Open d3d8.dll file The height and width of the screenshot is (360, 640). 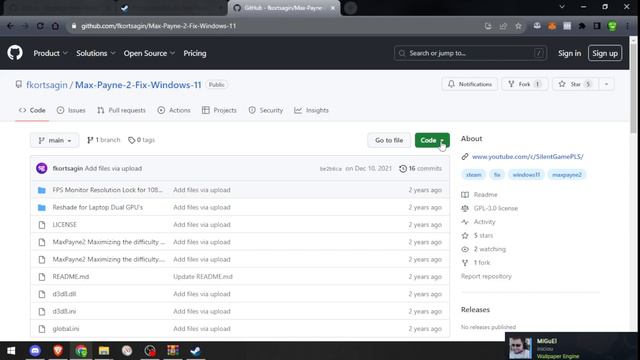64,294
